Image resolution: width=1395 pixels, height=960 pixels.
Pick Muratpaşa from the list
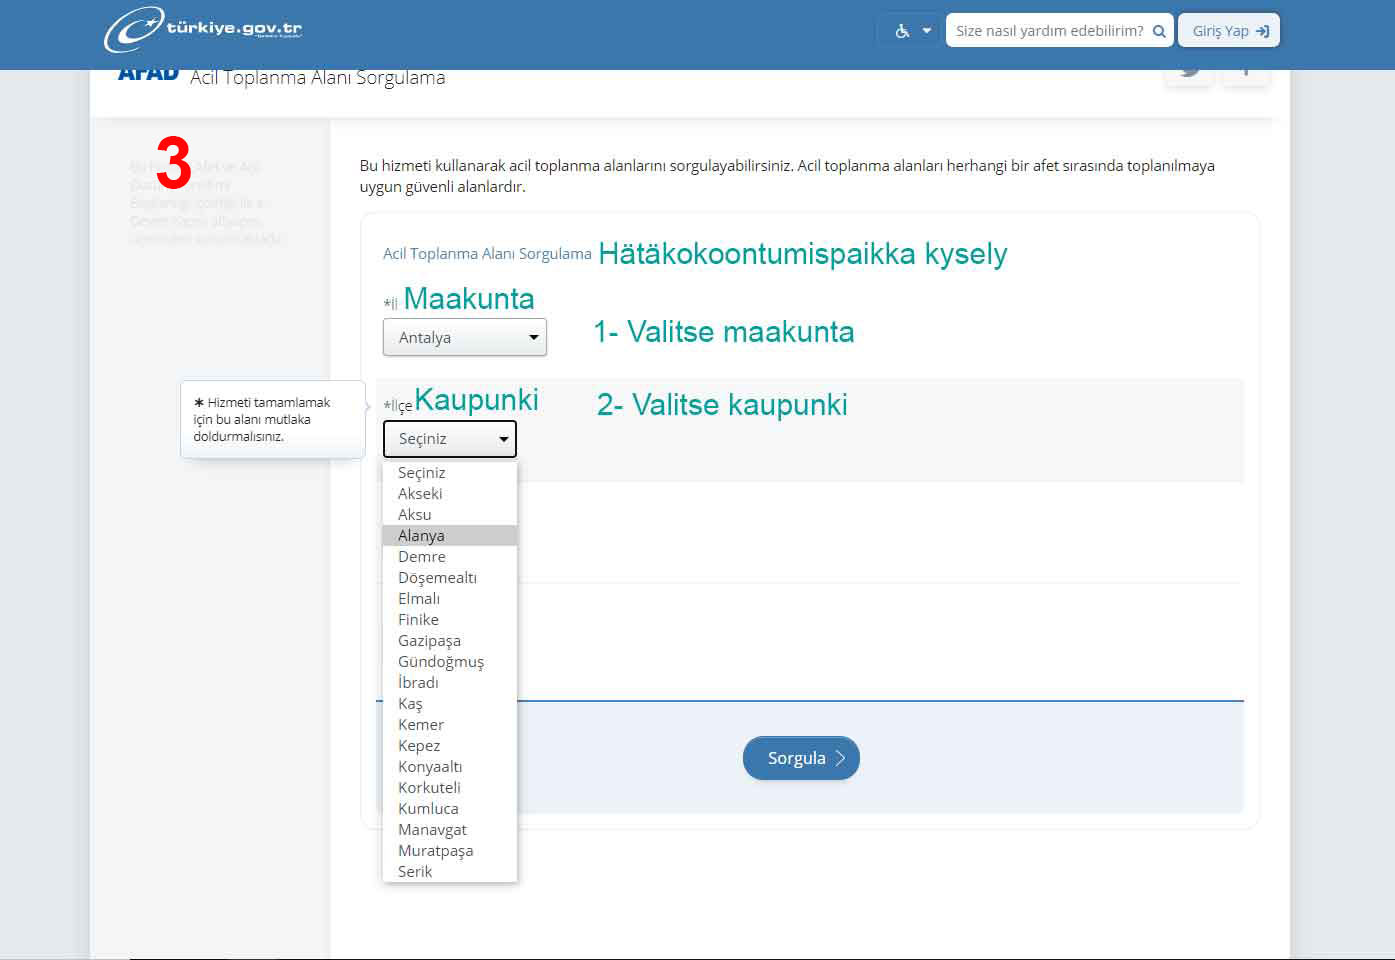pos(435,851)
